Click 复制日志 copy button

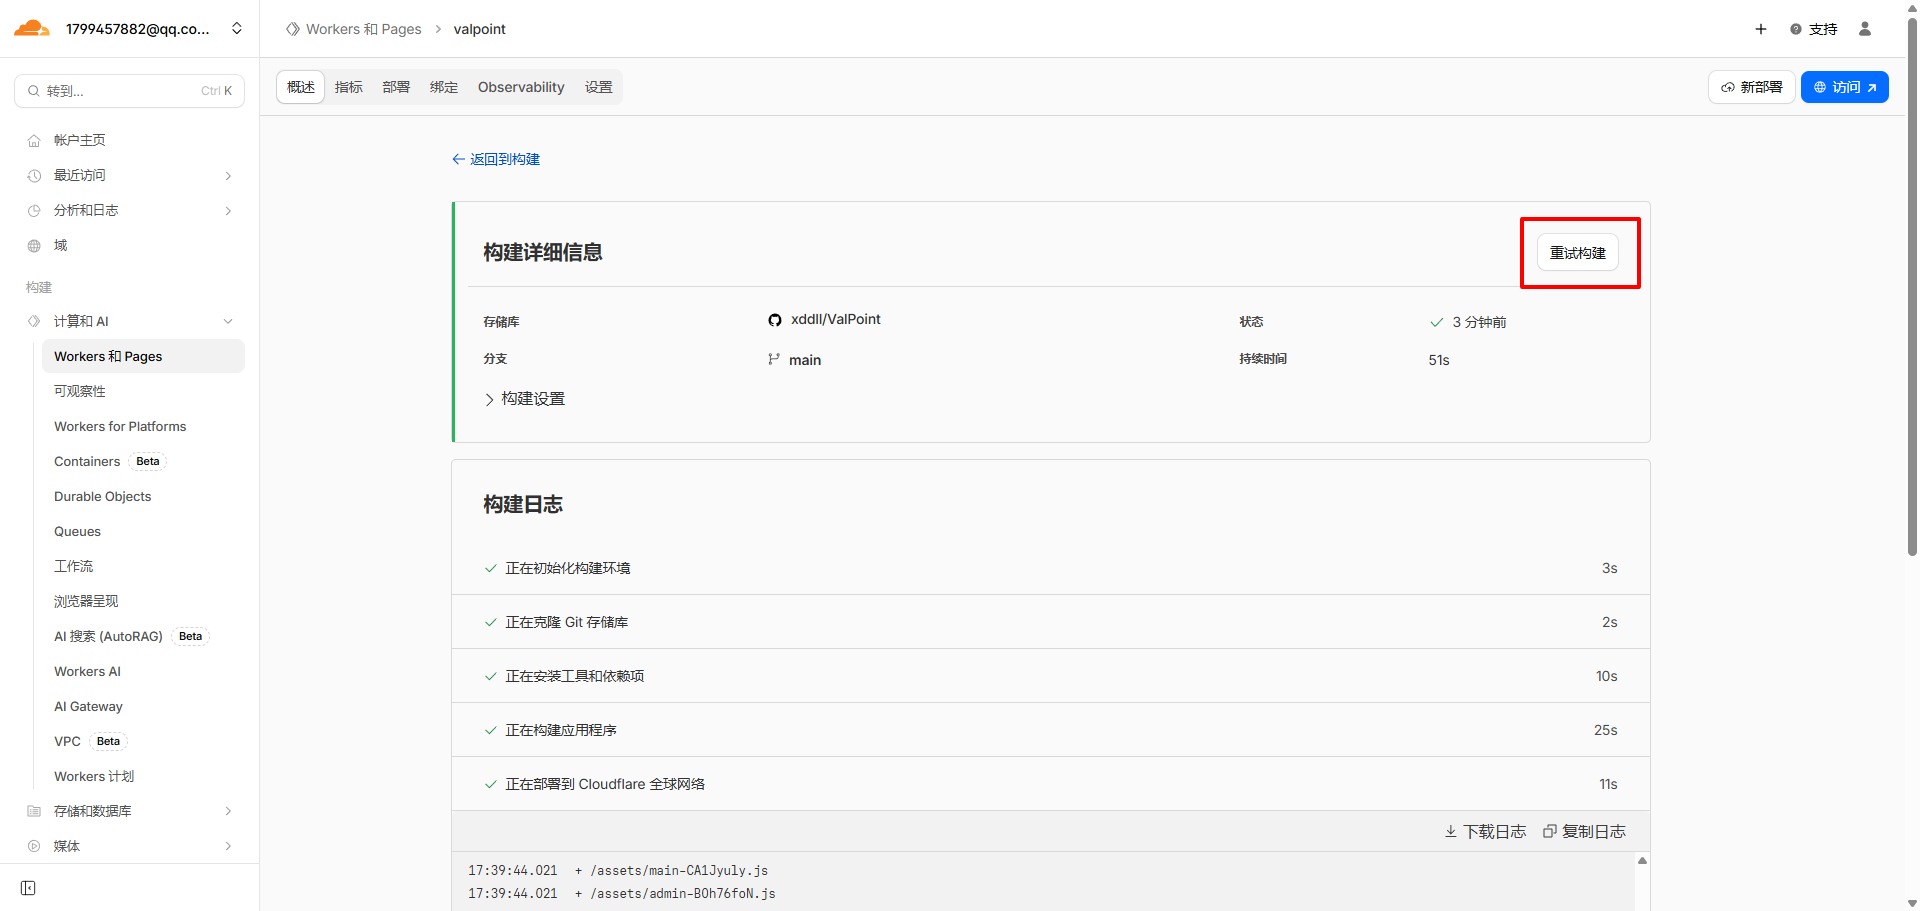1584,832
